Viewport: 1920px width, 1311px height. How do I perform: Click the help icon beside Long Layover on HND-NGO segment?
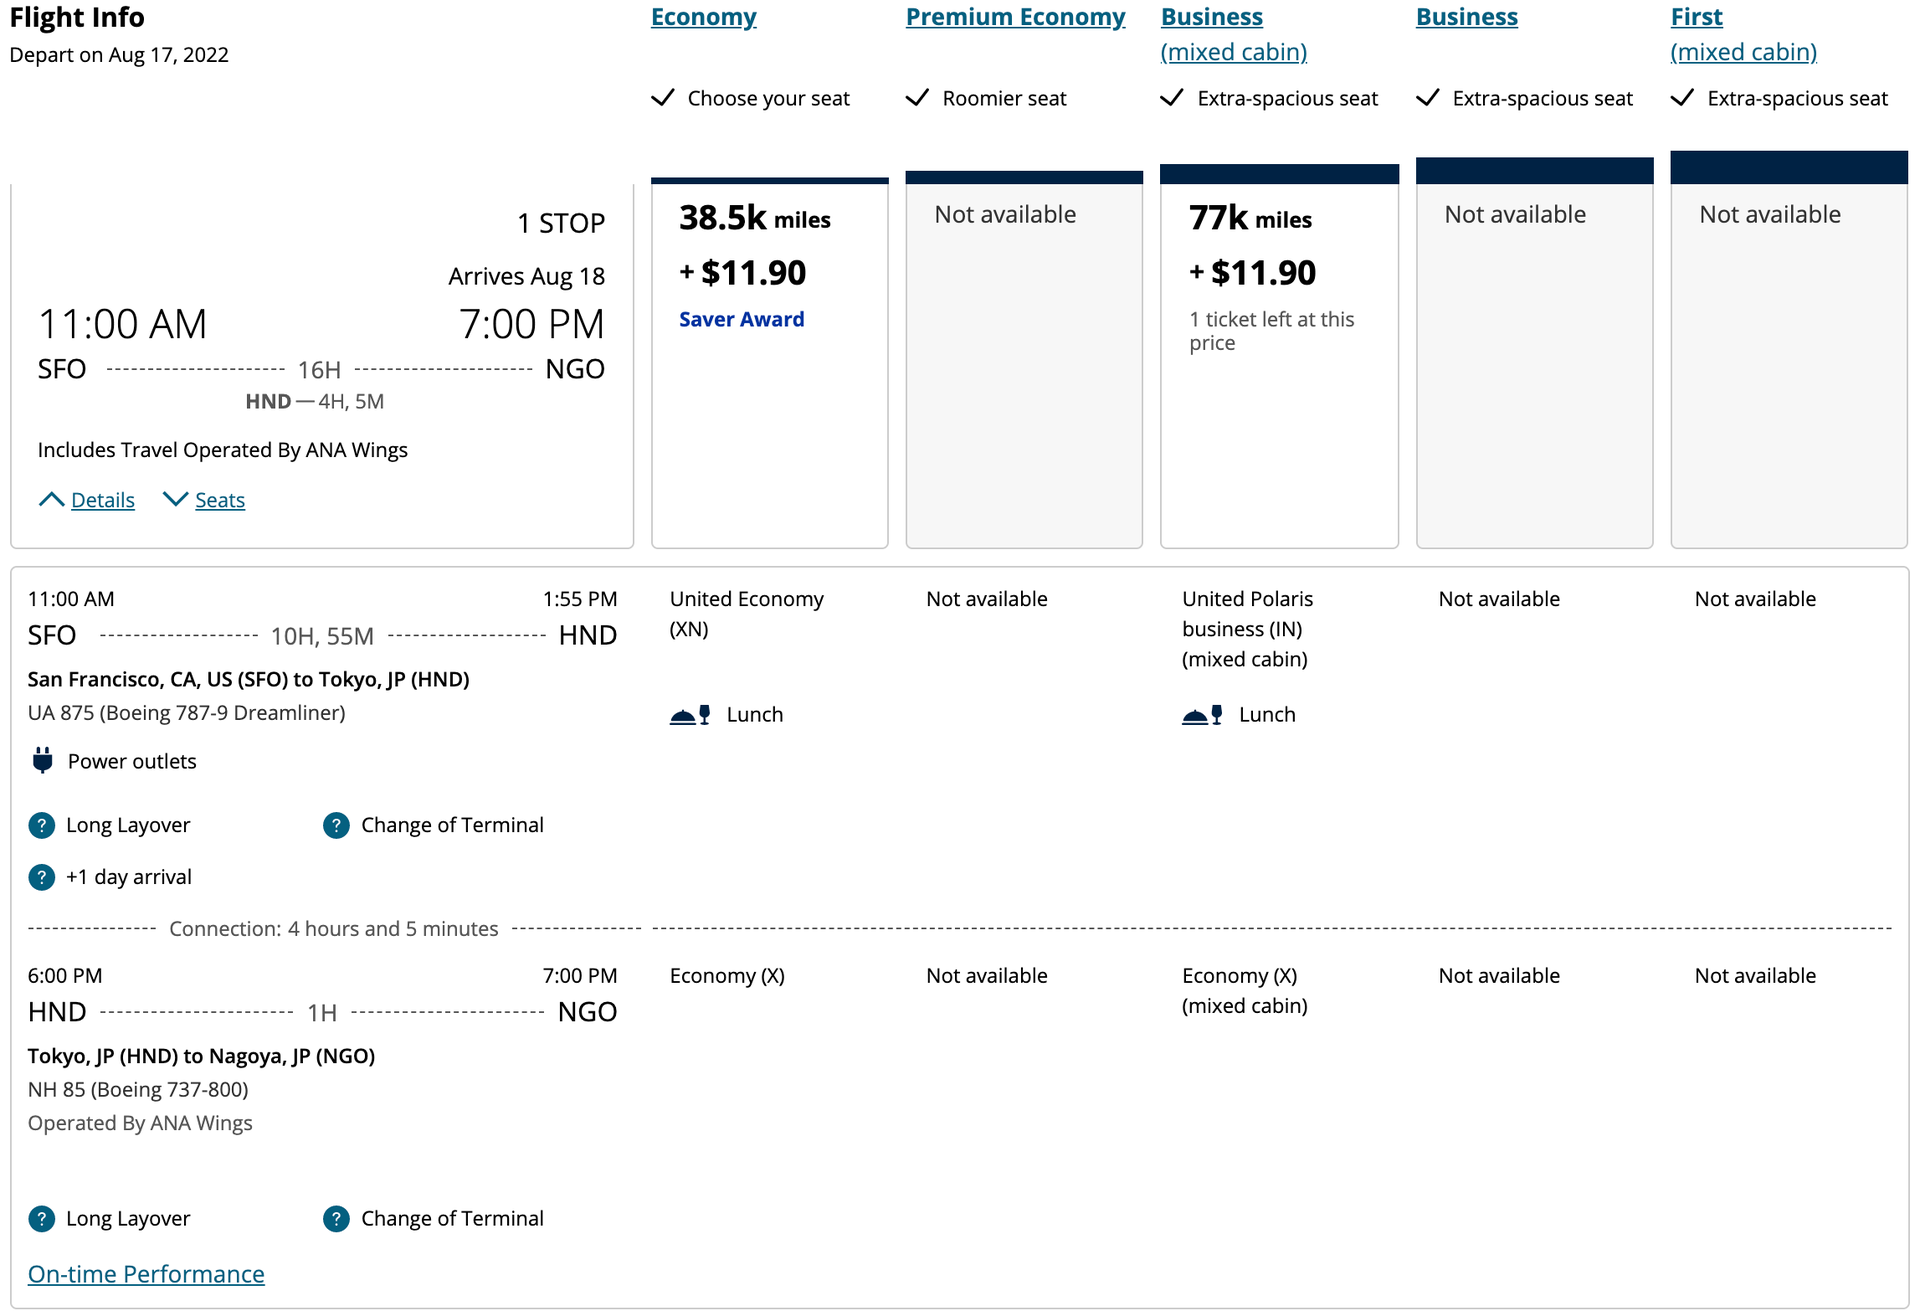(41, 1219)
